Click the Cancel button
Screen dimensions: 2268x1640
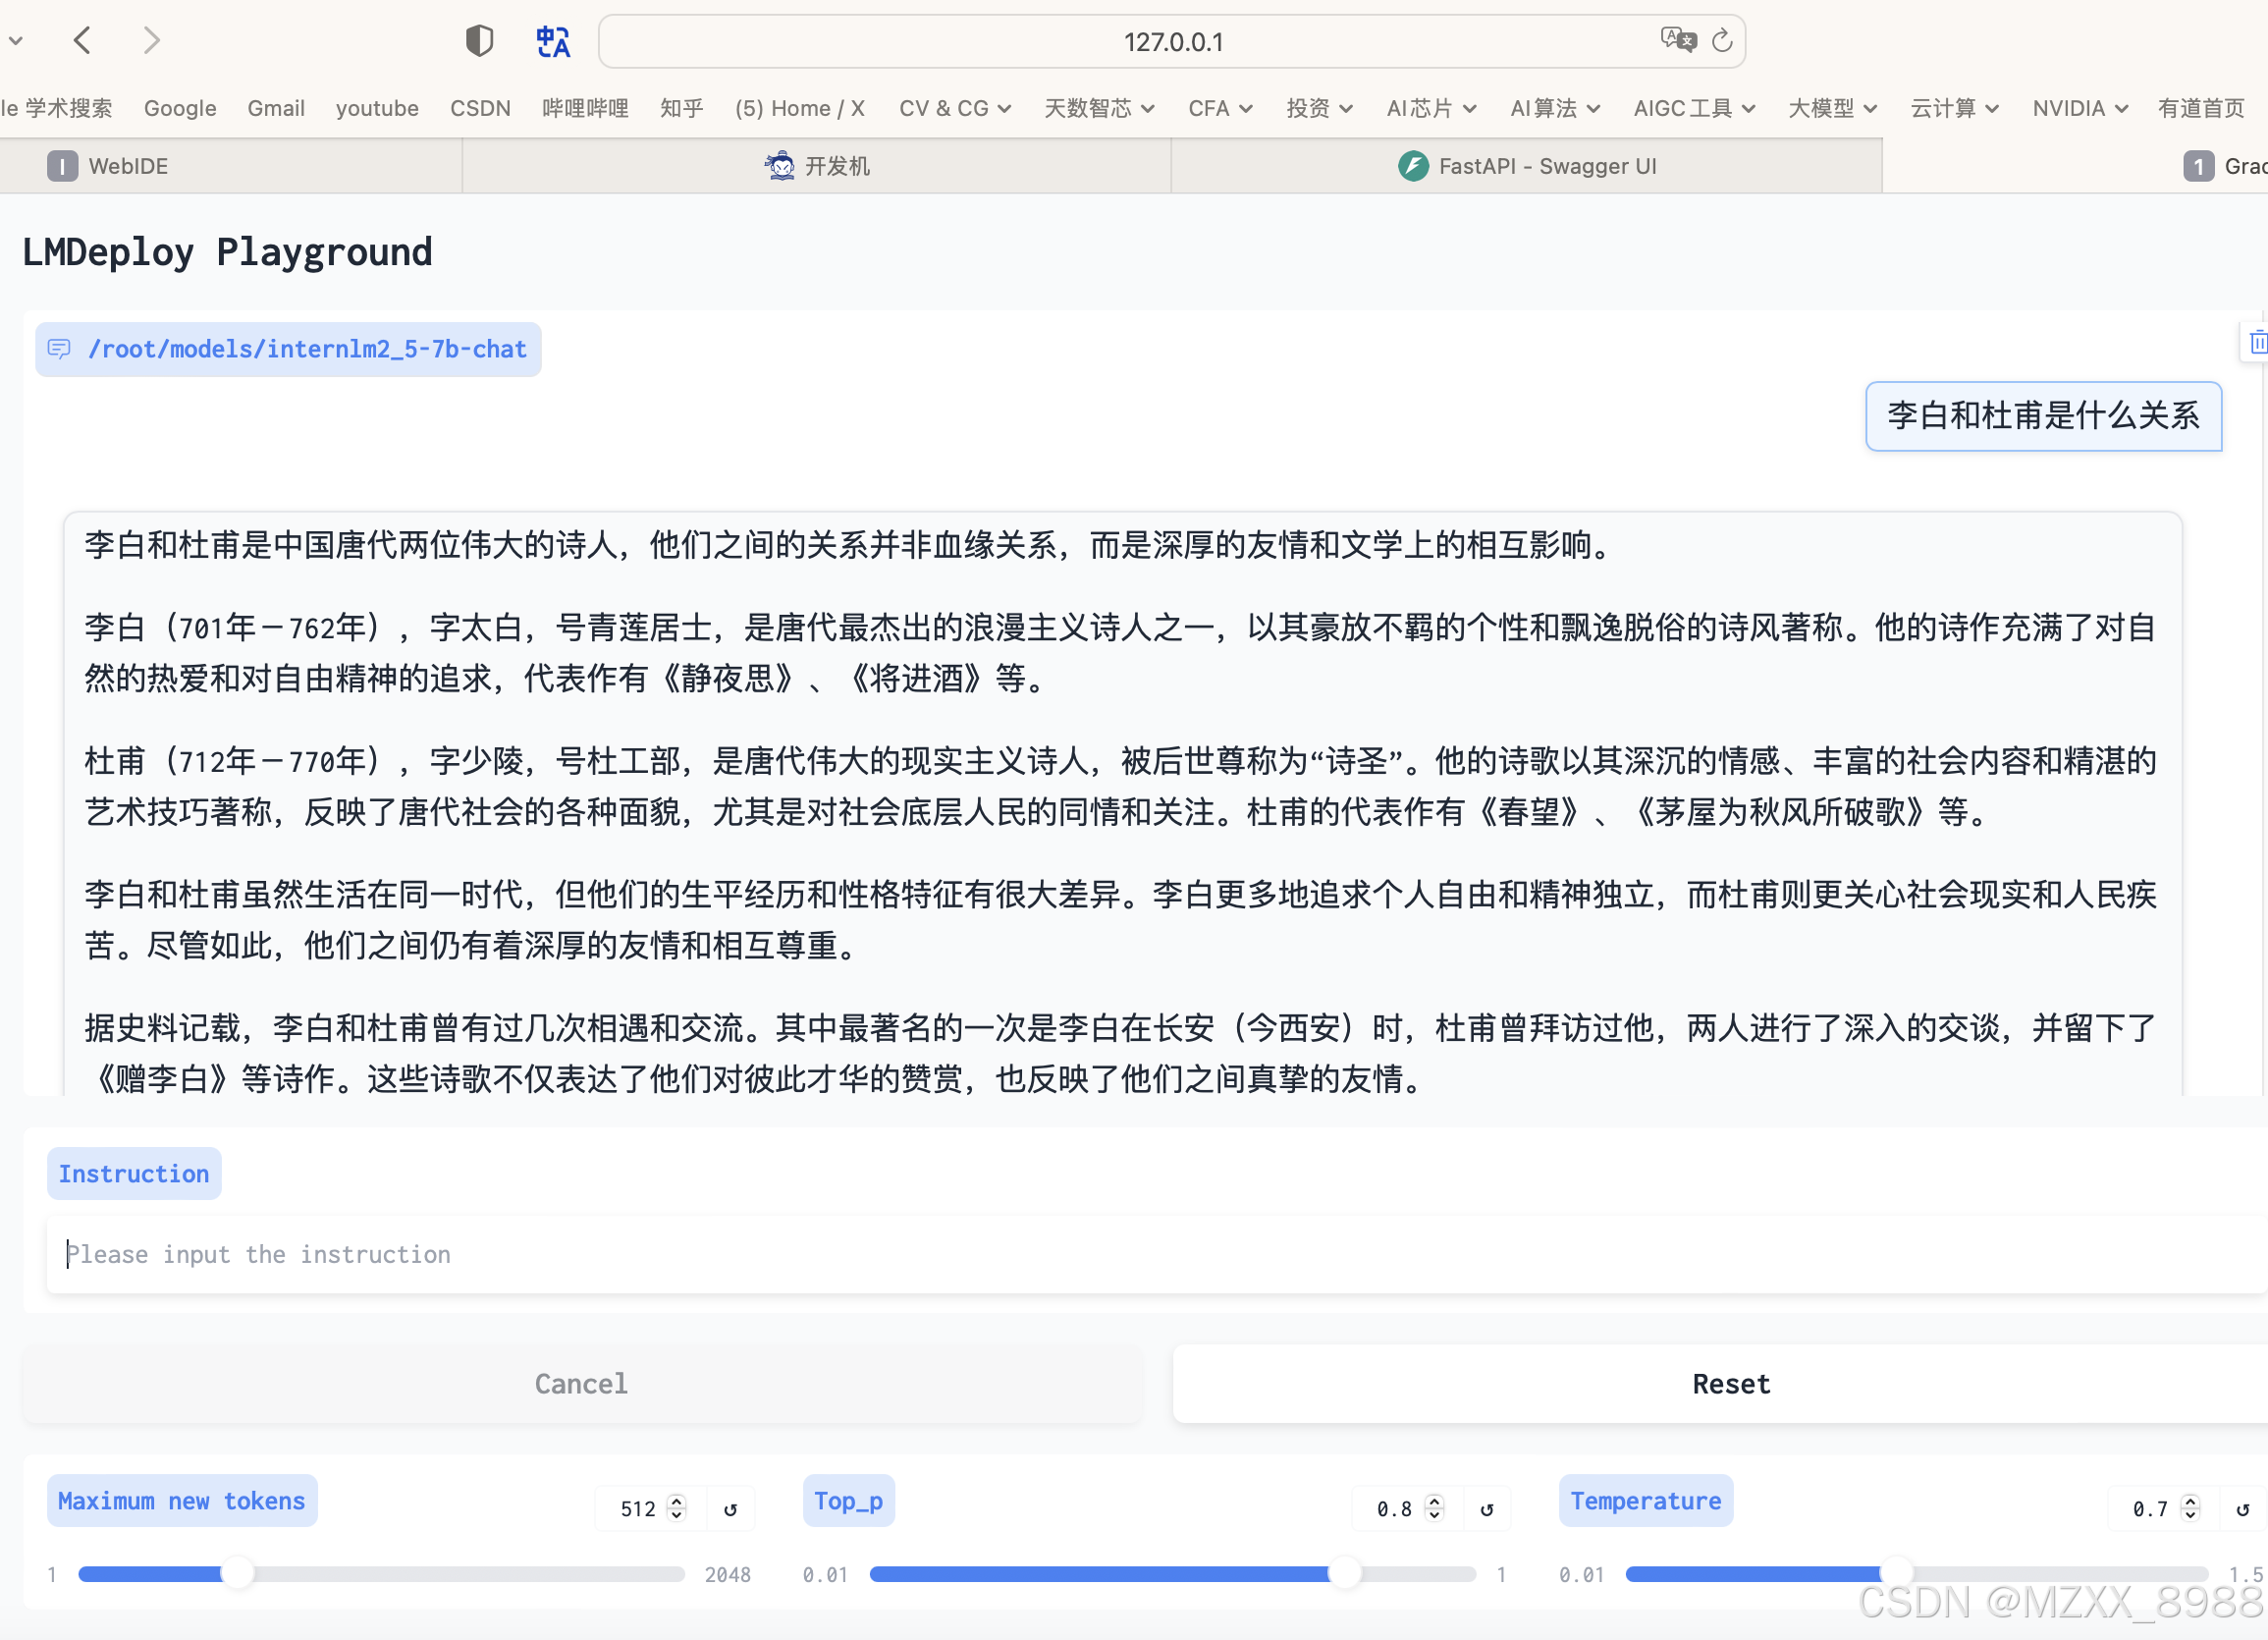(581, 1384)
